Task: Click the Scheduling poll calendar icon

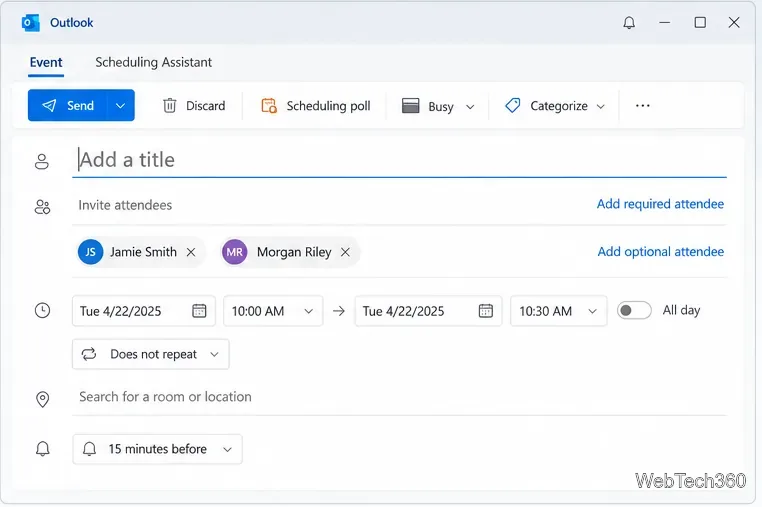Action: [x=269, y=105]
